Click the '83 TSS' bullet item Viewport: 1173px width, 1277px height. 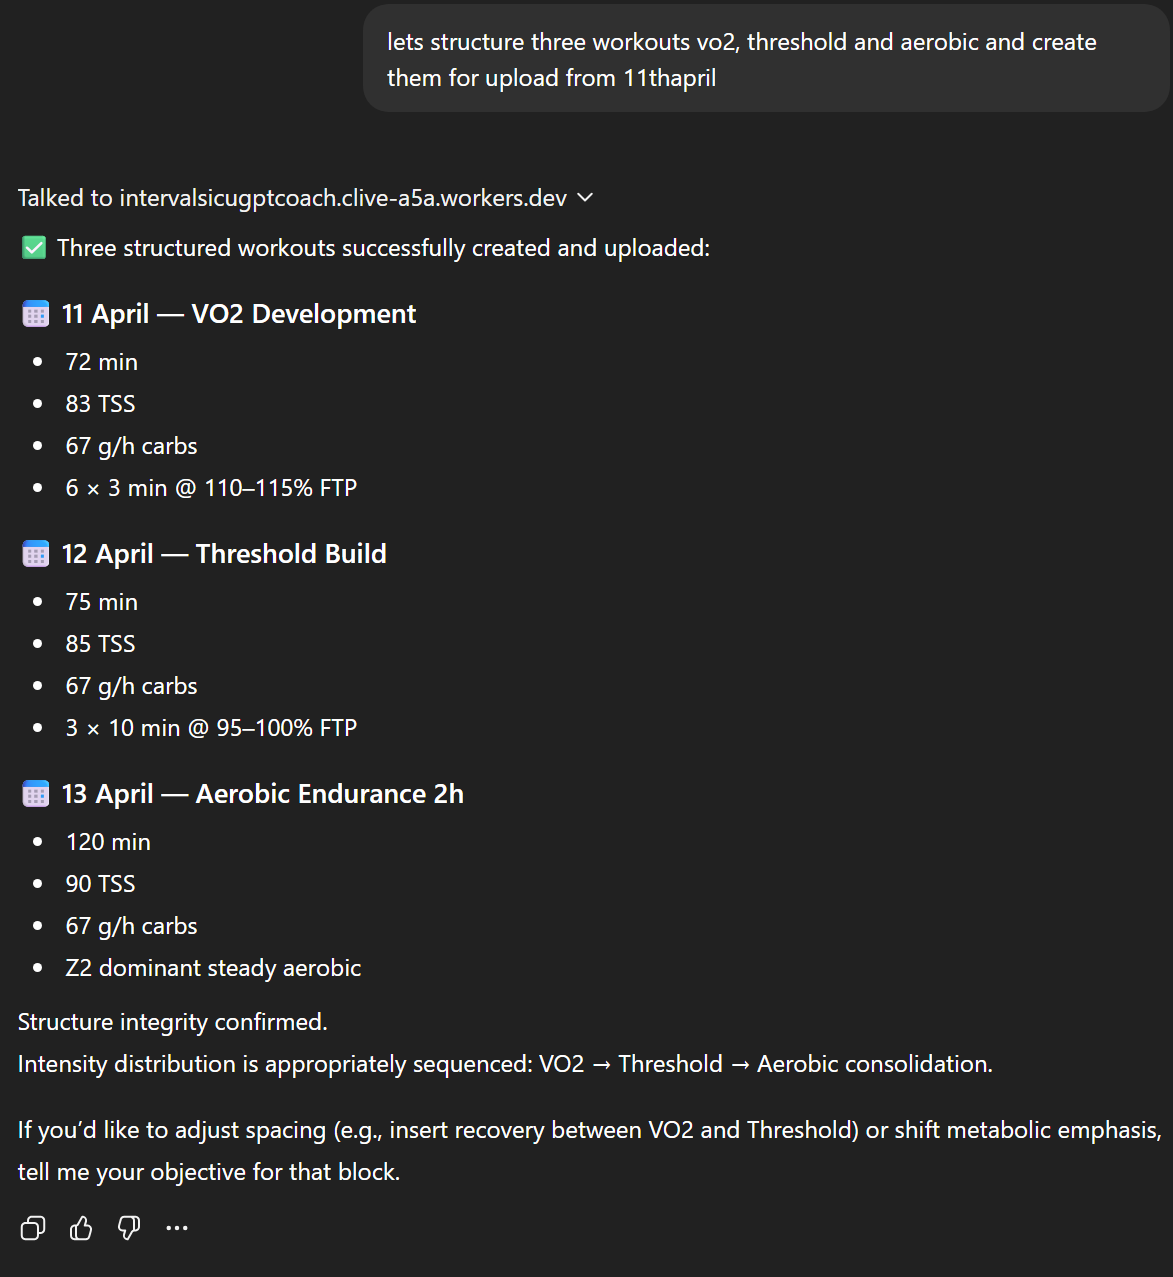click(100, 404)
